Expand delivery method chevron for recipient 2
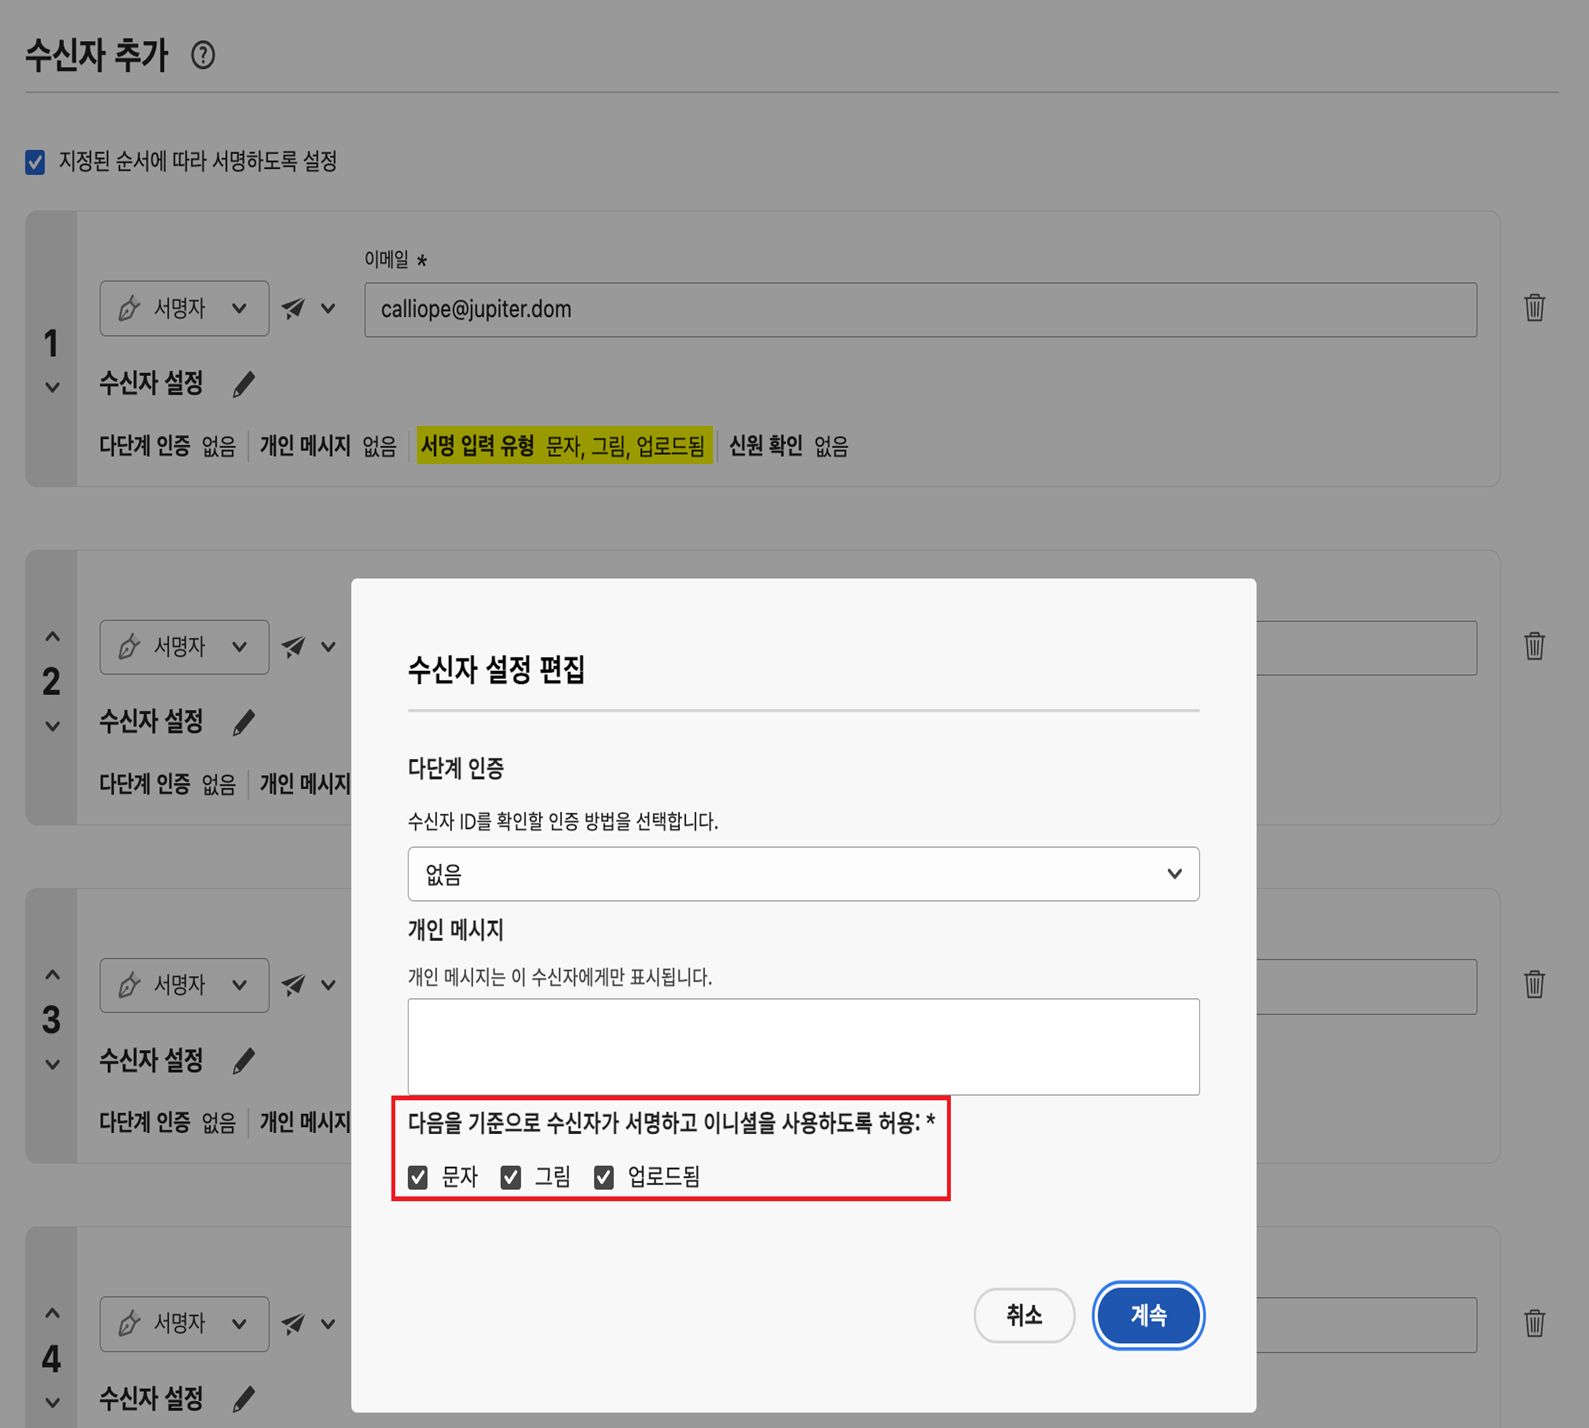The height and width of the screenshot is (1428, 1589). (x=328, y=647)
